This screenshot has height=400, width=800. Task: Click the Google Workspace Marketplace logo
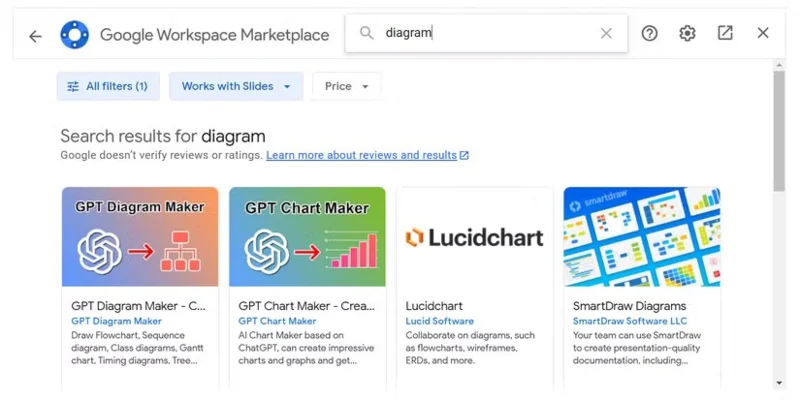tap(74, 35)
